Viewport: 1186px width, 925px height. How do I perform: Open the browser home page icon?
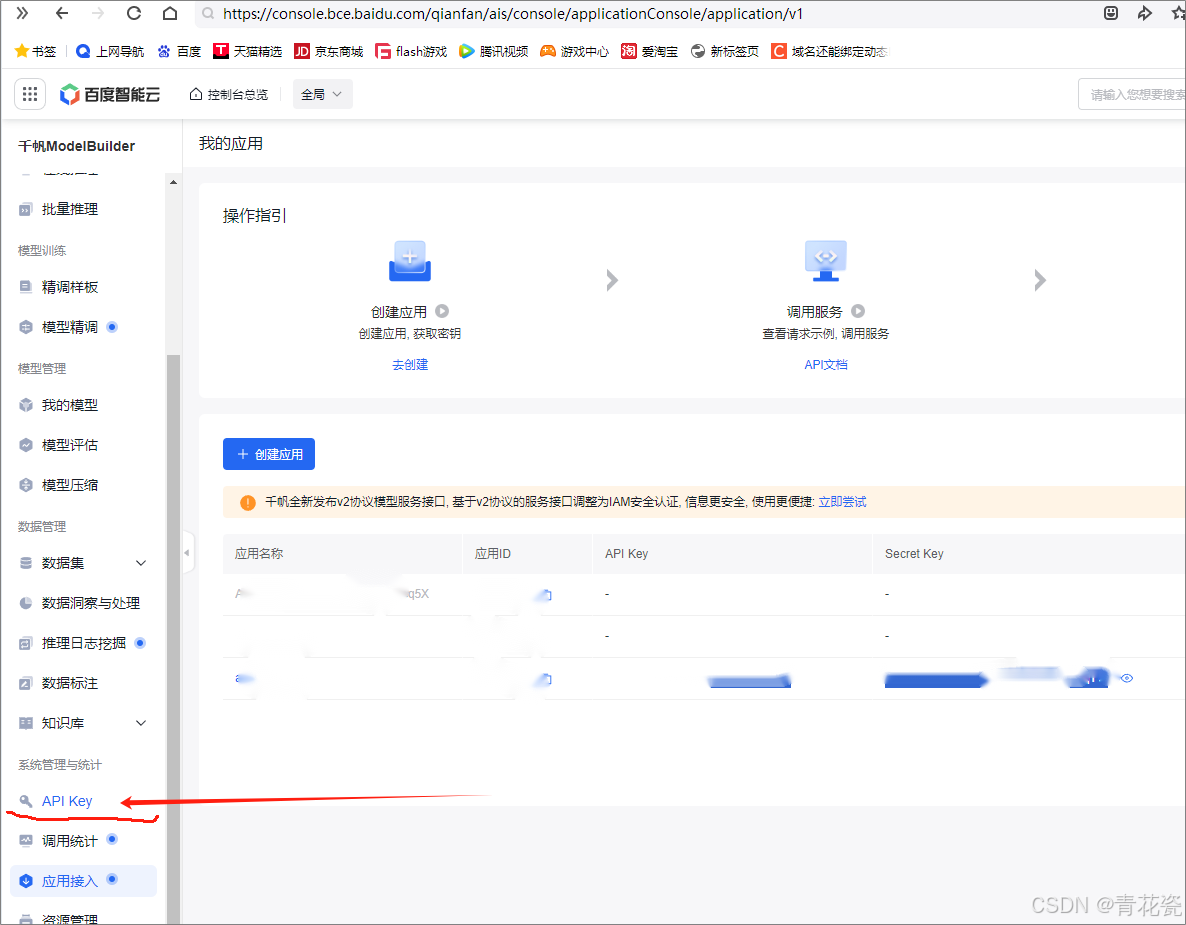point(170,13)
